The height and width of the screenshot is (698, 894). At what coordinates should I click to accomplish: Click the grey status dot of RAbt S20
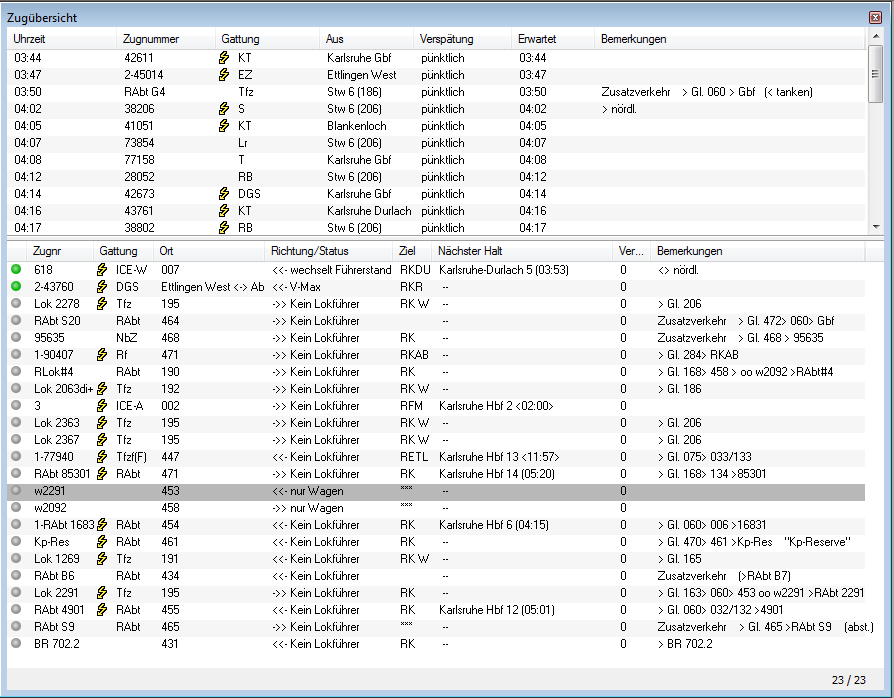[16, 320]
